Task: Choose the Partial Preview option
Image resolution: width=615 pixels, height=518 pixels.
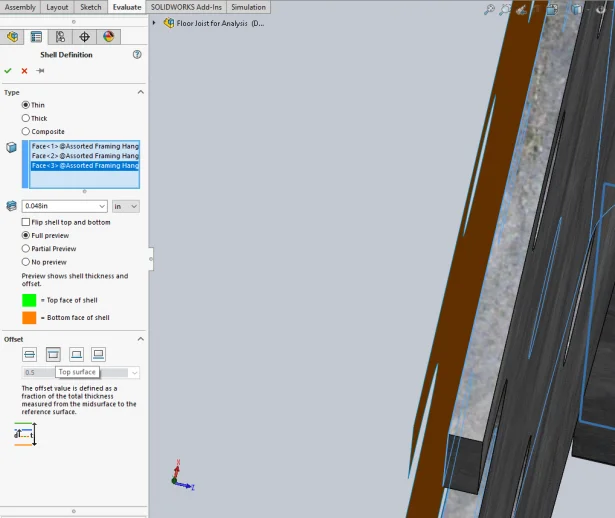Action: click(26, 249)
